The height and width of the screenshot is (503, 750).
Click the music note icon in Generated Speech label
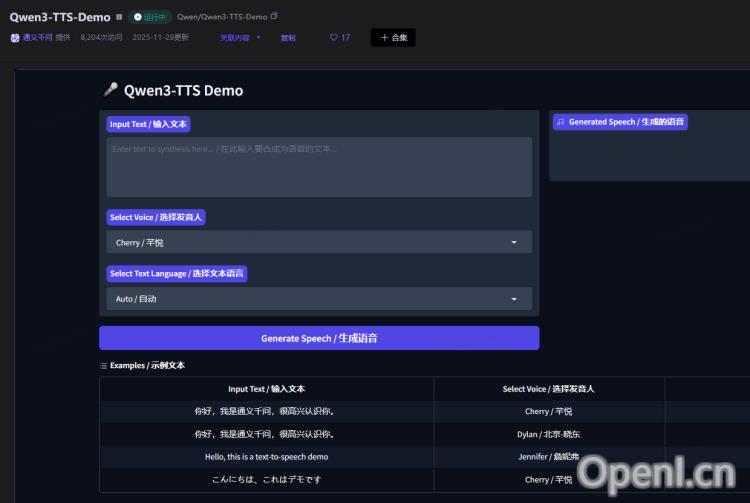[561, 122]
